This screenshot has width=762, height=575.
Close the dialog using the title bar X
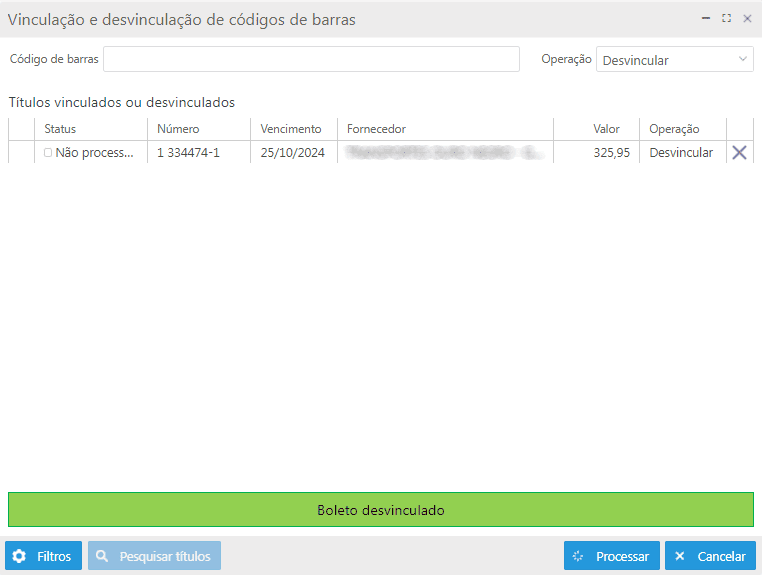(x=747, y=18)
